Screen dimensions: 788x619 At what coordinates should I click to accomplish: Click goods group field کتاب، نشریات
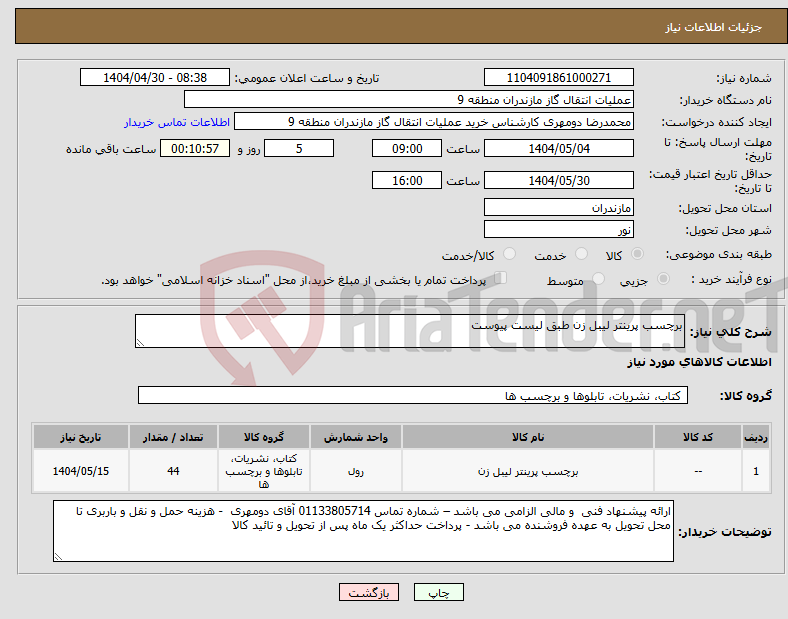click(x=413, y=395)
